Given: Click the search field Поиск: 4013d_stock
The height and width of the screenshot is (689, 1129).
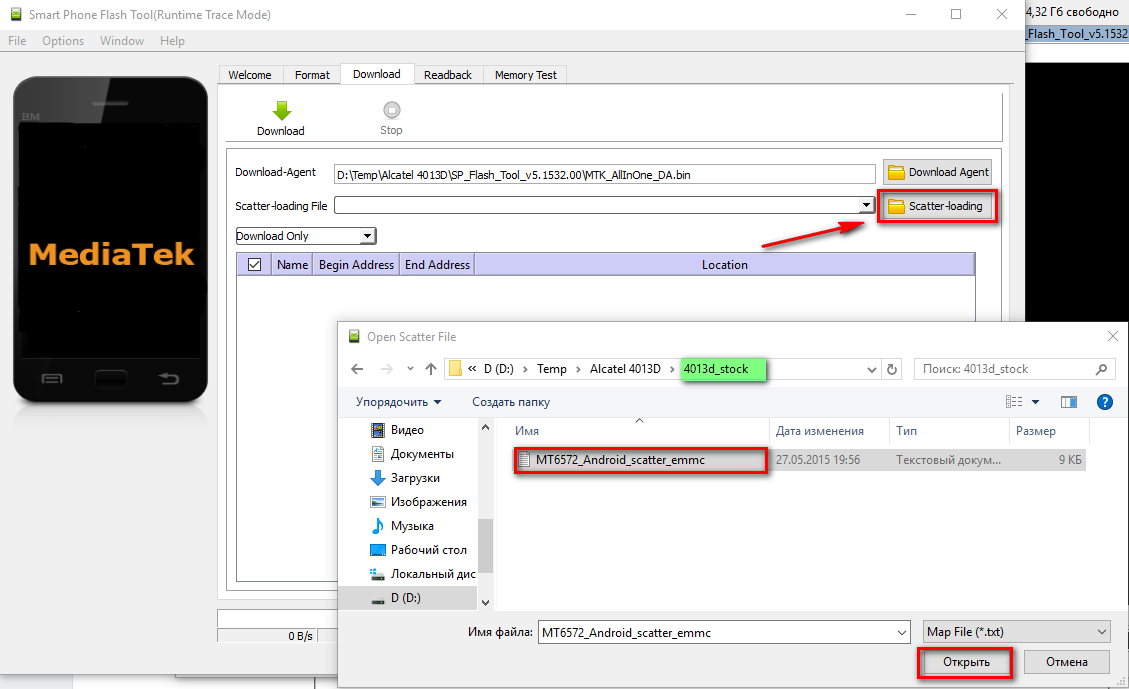Looking at the screenshot, I should [1010, 369].
